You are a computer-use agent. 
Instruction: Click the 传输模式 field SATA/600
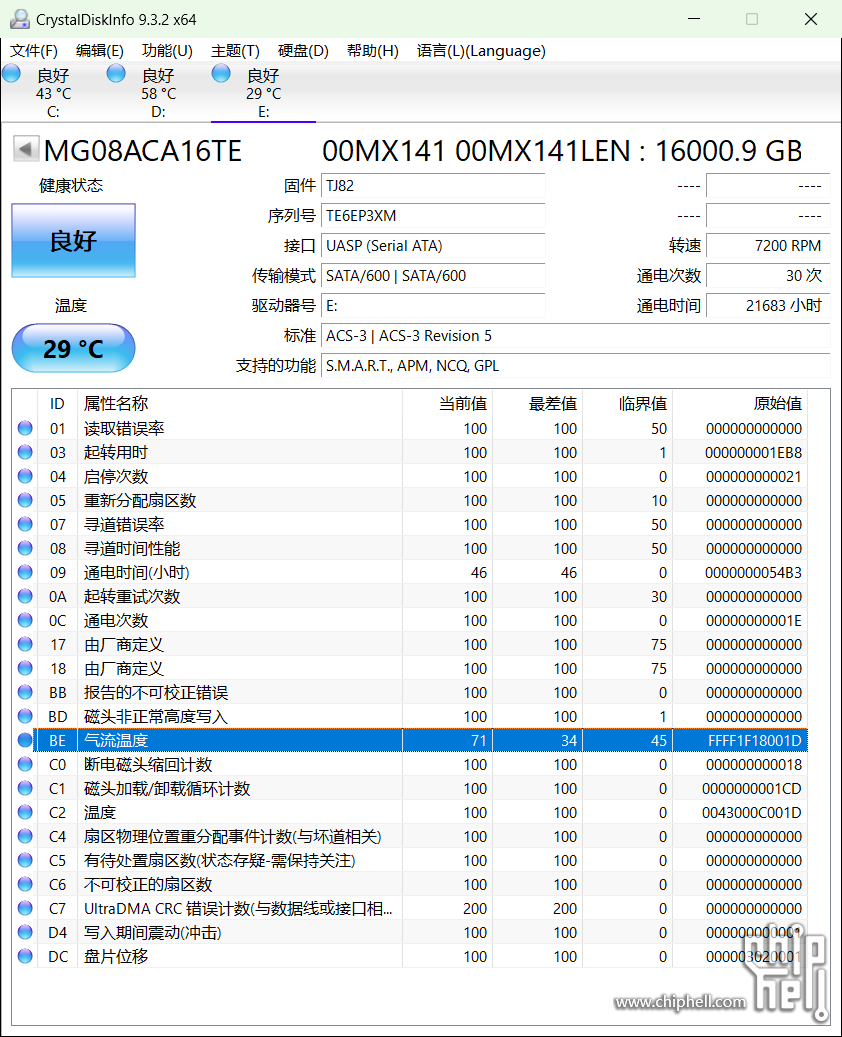(433, 276)
